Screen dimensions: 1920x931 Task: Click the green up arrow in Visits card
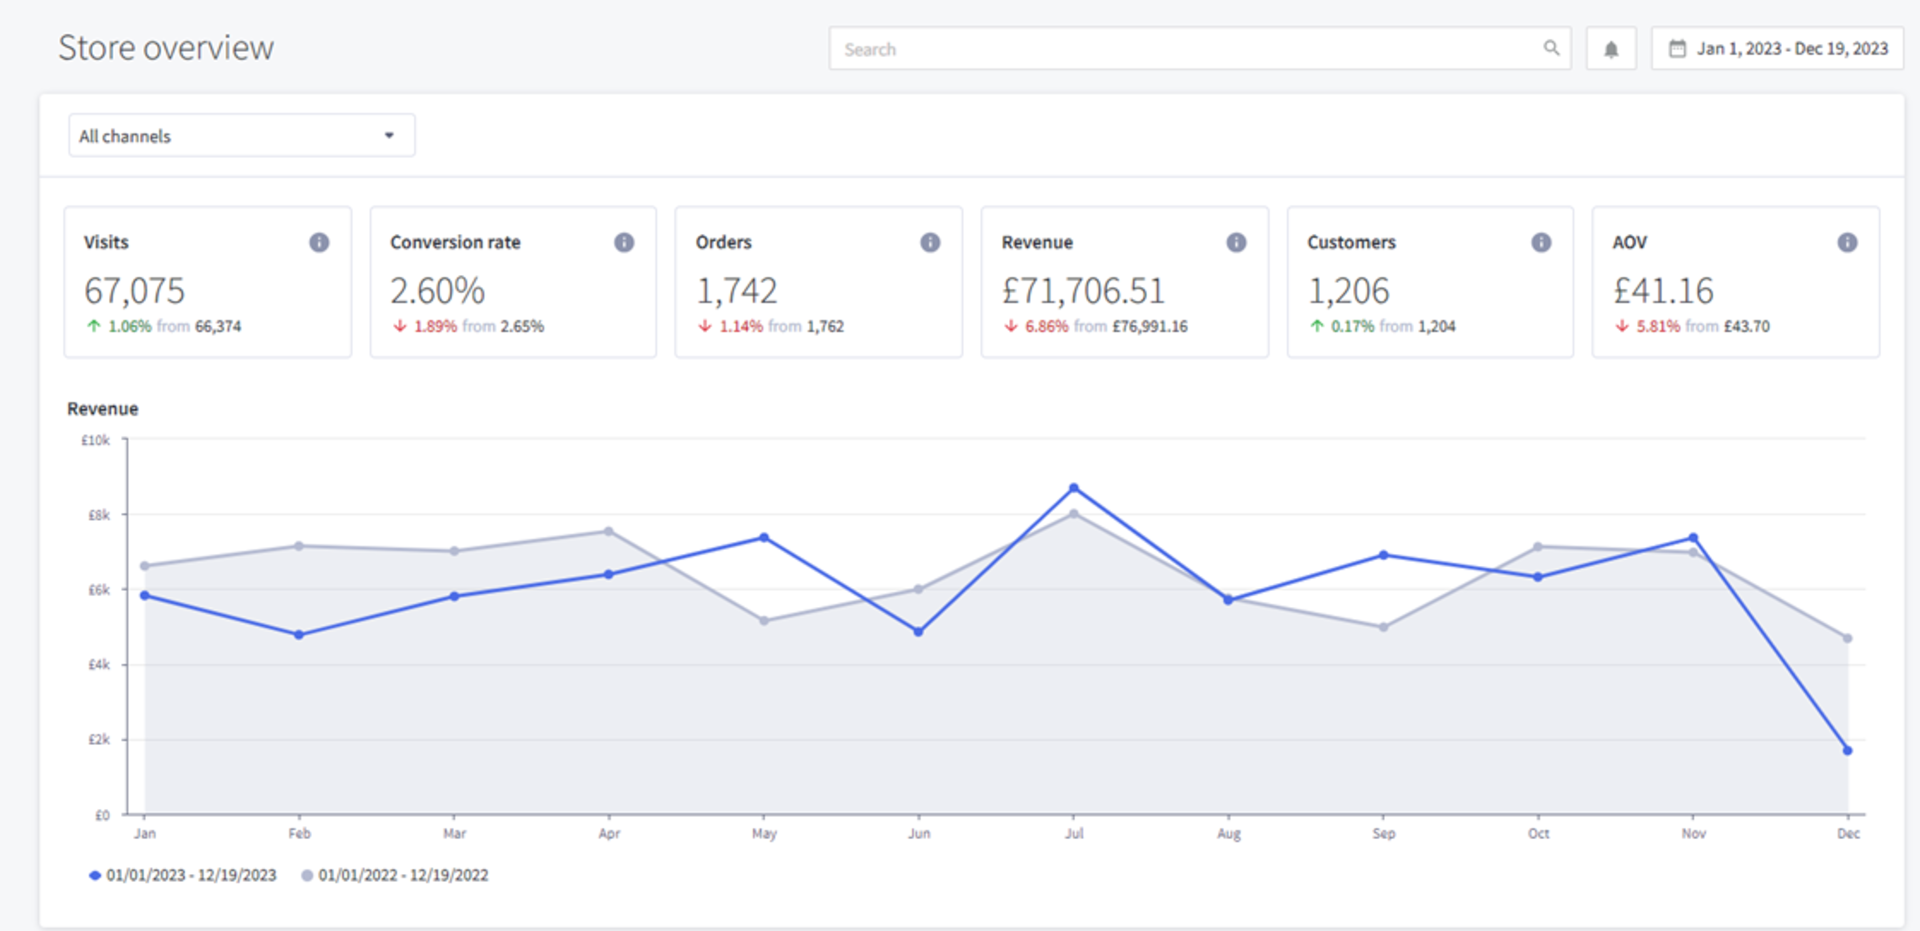(x=94, y=326)
